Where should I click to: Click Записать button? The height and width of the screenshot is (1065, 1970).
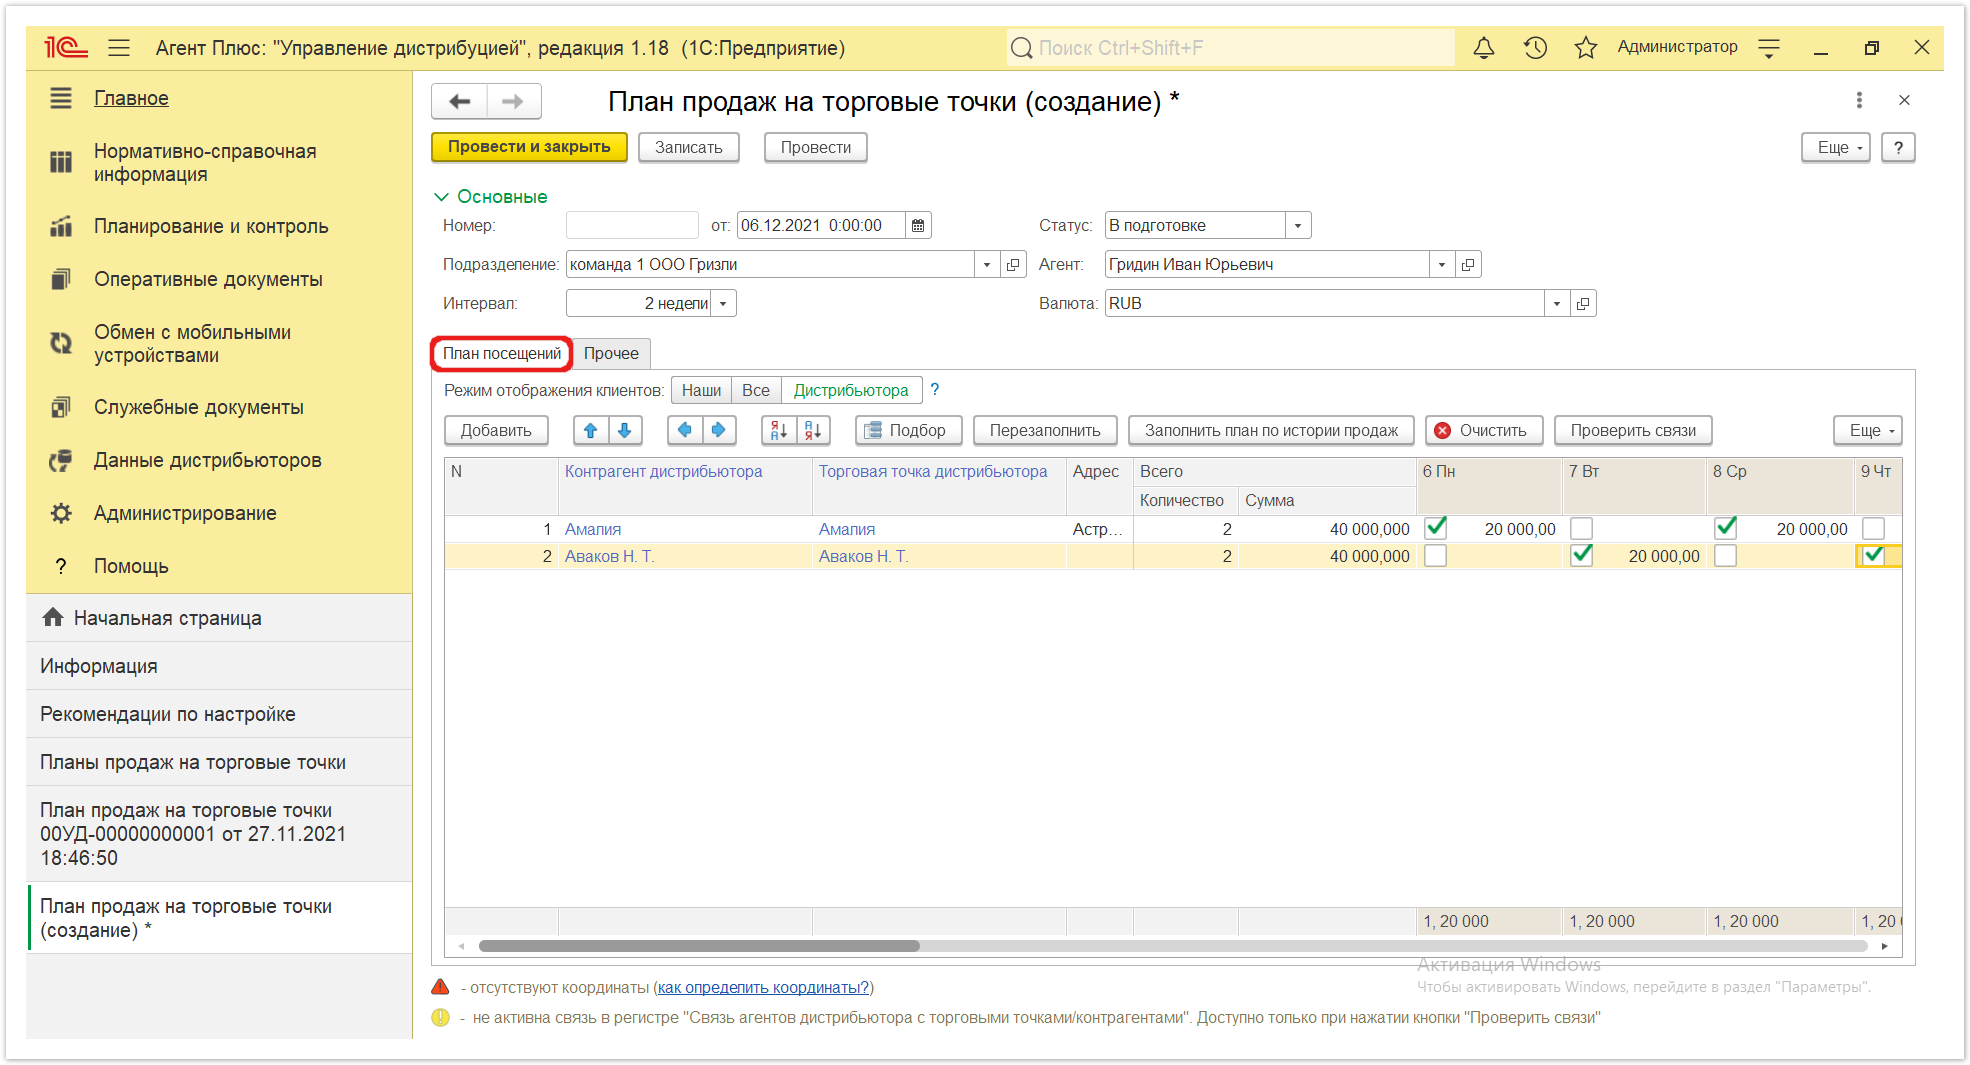coord(689,147)
